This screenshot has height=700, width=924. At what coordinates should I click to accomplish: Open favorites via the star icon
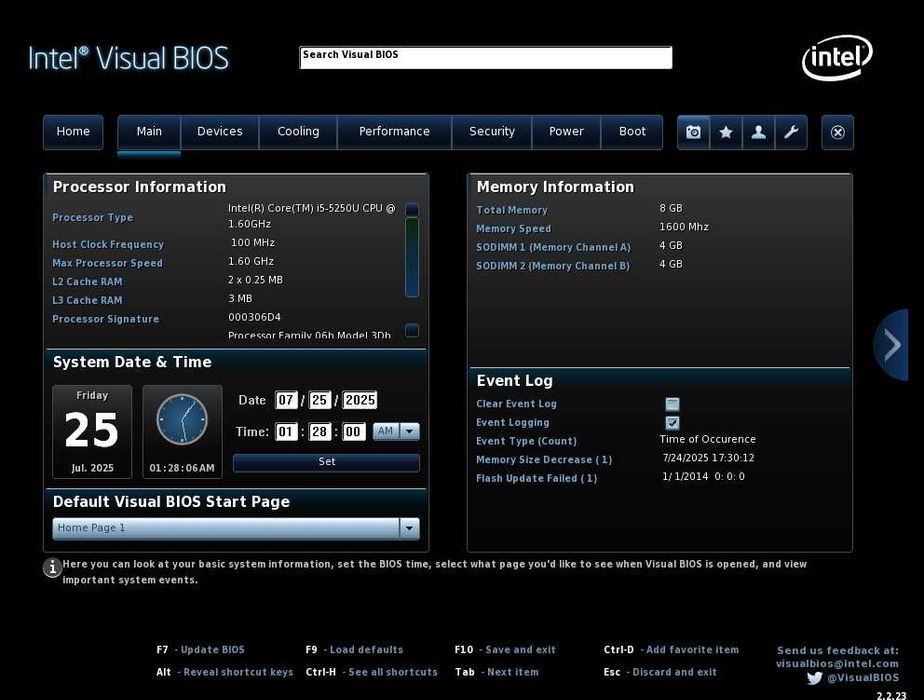coord(726,132)
